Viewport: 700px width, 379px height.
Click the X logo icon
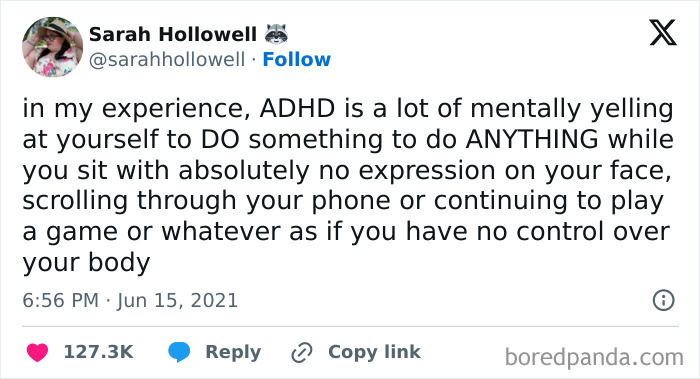click(x=663, y=33)
